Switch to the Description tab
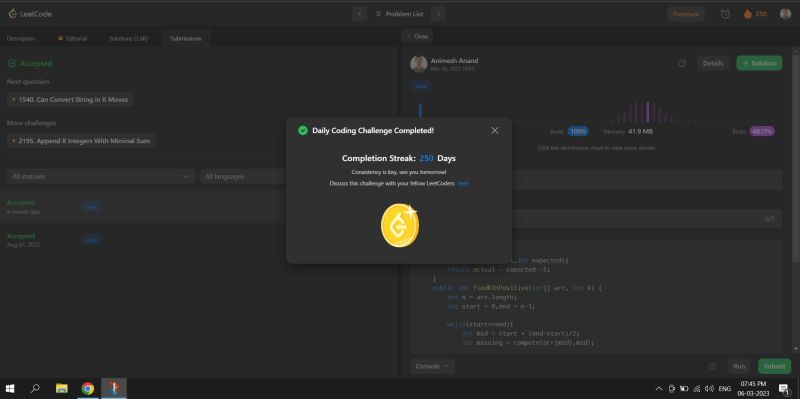The height and width of the screenshot is (399, 800). coord(21,38)
